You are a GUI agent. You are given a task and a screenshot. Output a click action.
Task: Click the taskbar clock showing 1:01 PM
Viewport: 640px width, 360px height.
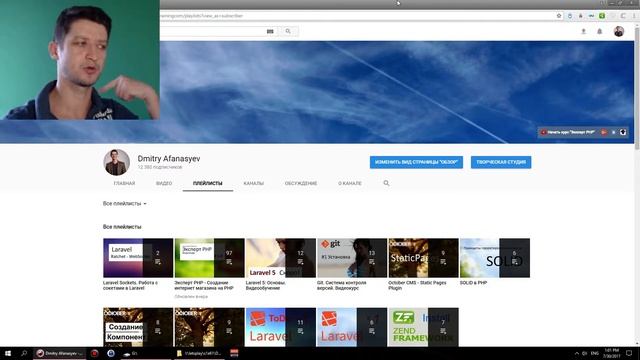[611, 353]
